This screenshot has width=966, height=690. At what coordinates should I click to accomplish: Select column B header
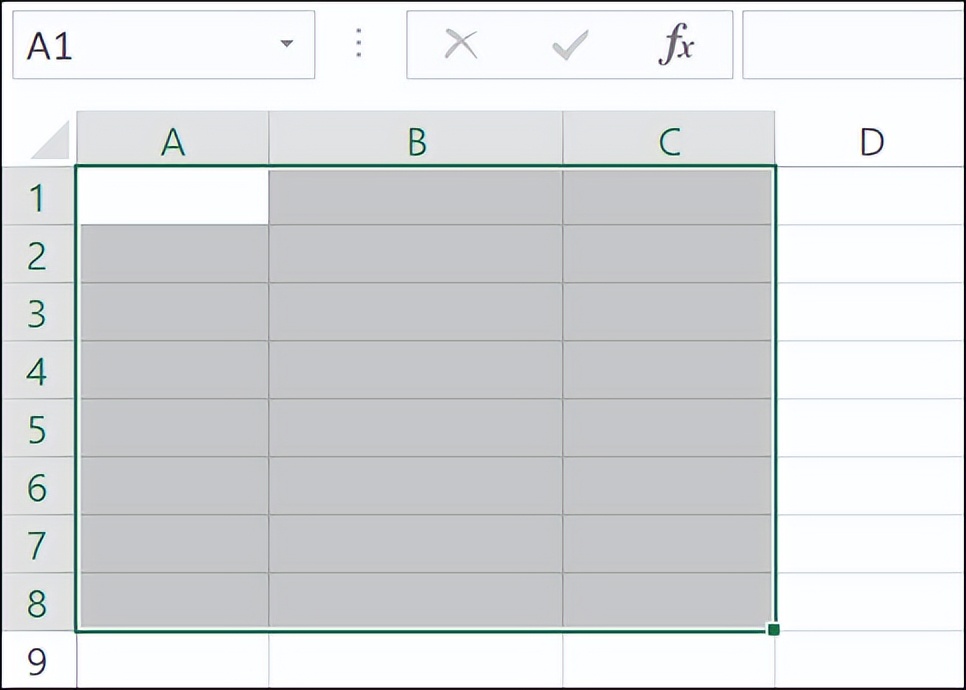[x=416, y=142]
